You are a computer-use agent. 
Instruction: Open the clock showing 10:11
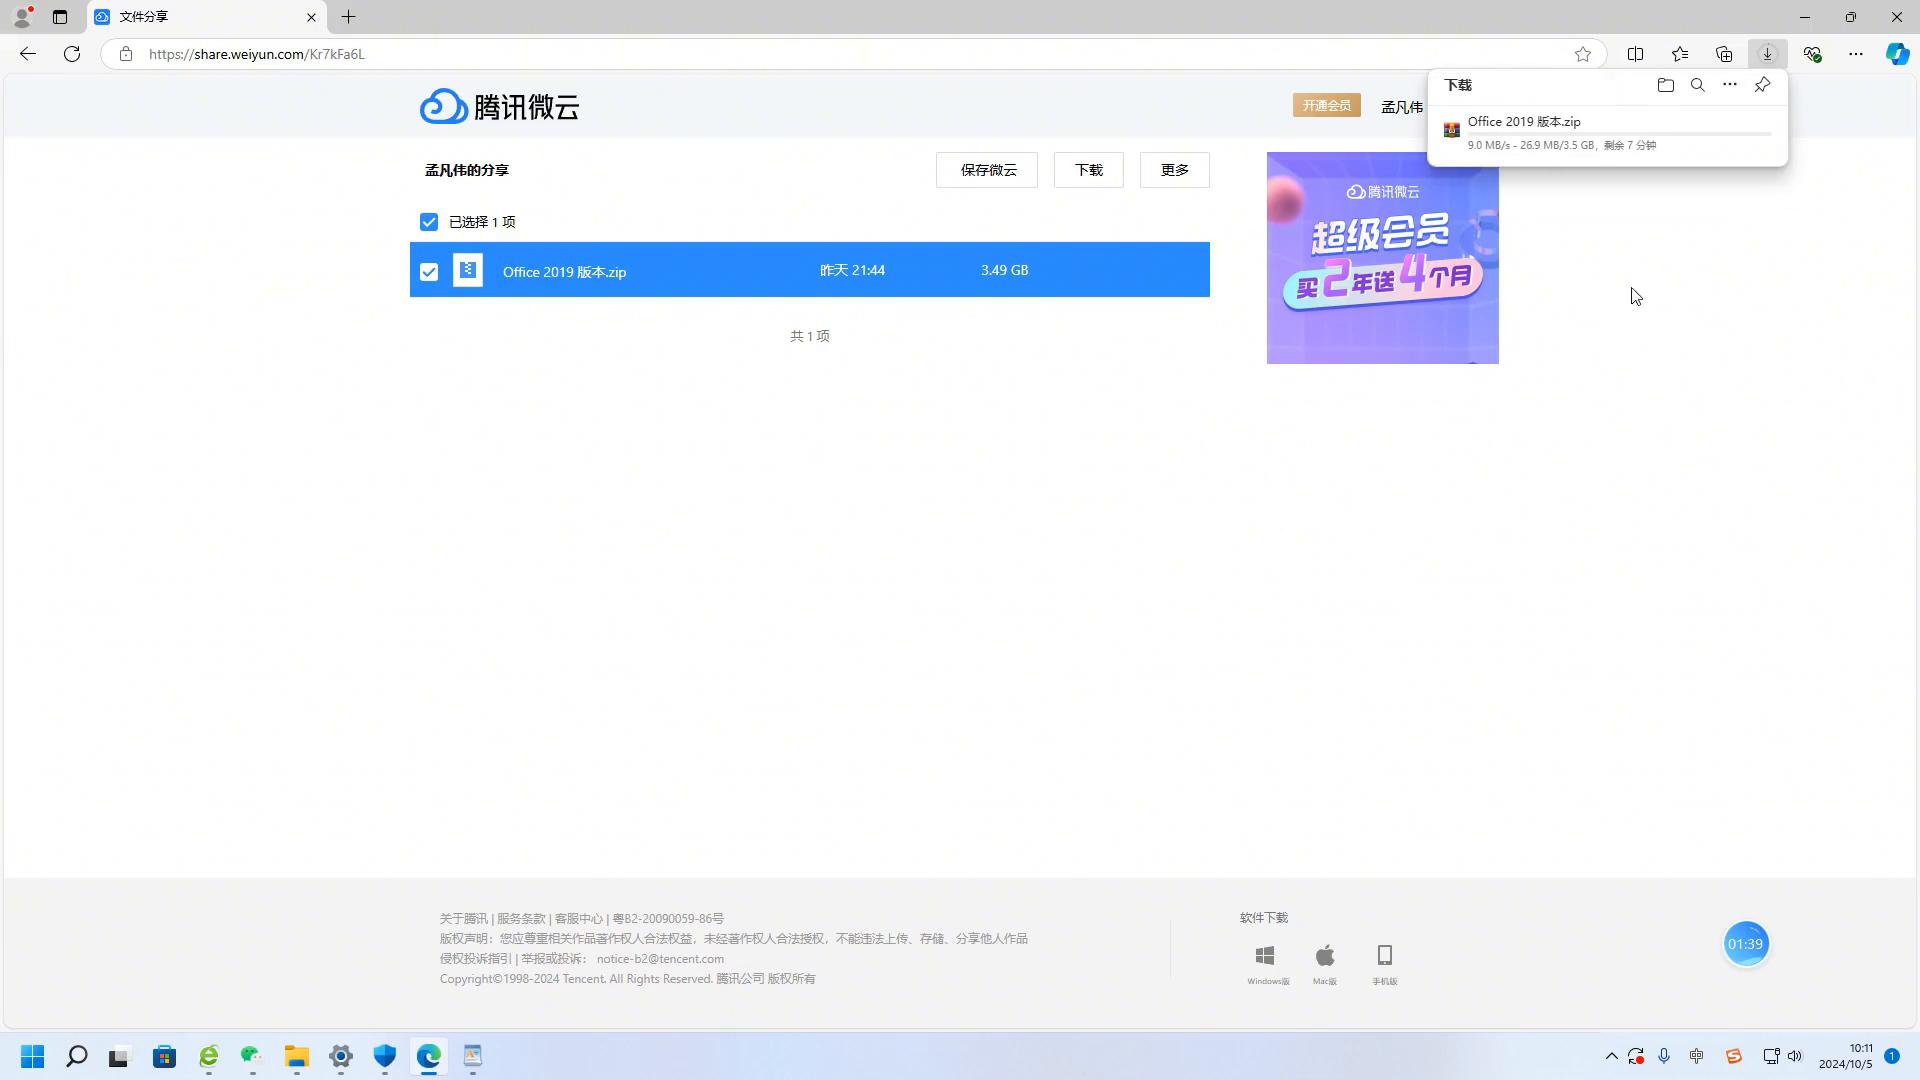tap(1846, 1056)
